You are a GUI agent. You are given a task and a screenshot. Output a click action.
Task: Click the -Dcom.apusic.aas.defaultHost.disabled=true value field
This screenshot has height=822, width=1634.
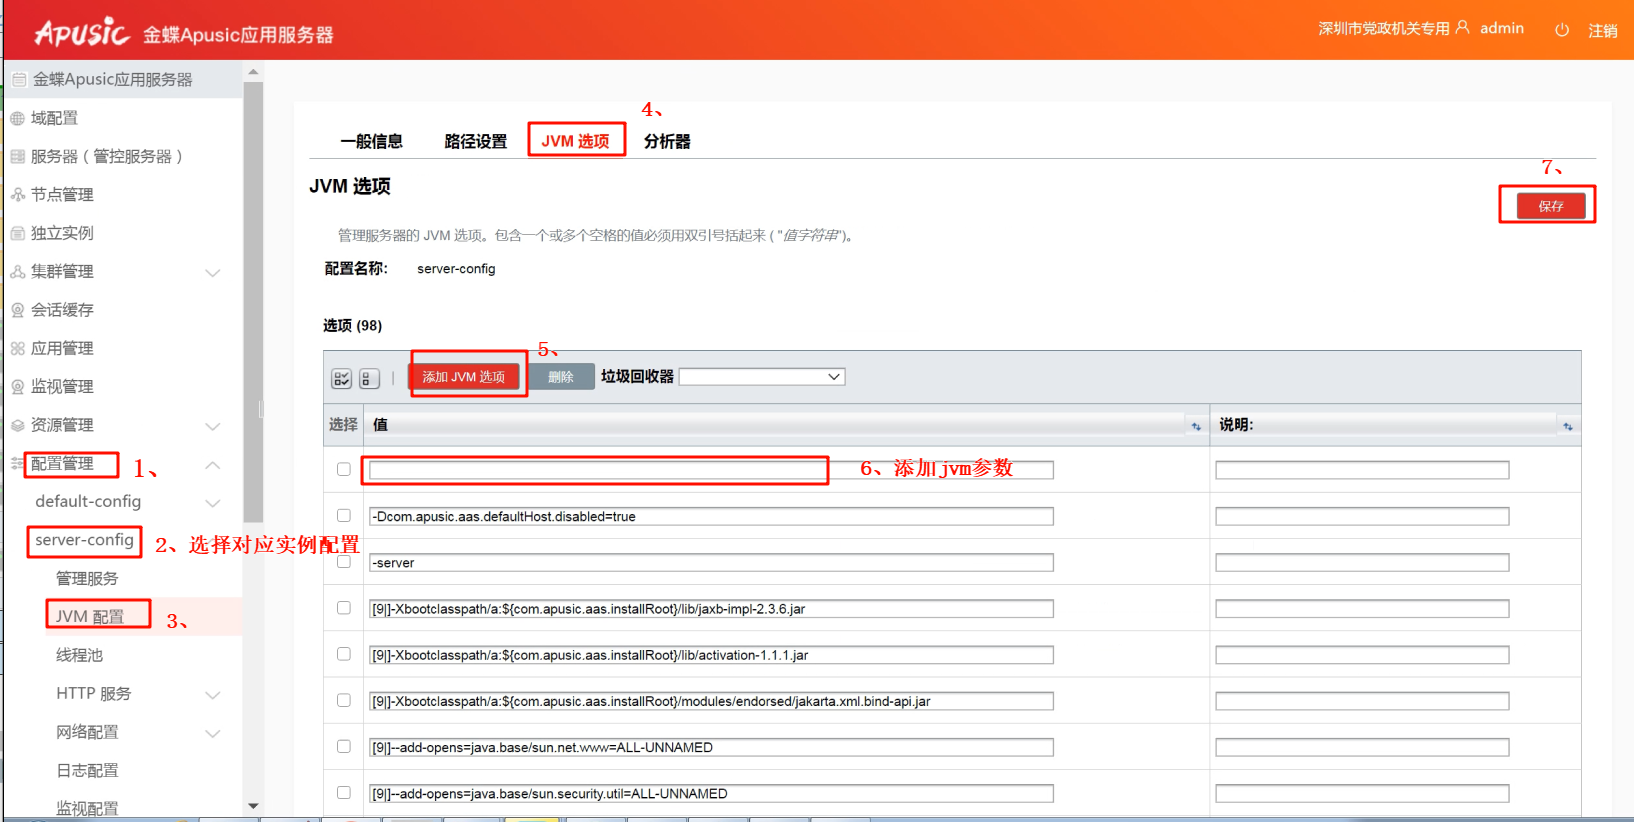(711, 516)
